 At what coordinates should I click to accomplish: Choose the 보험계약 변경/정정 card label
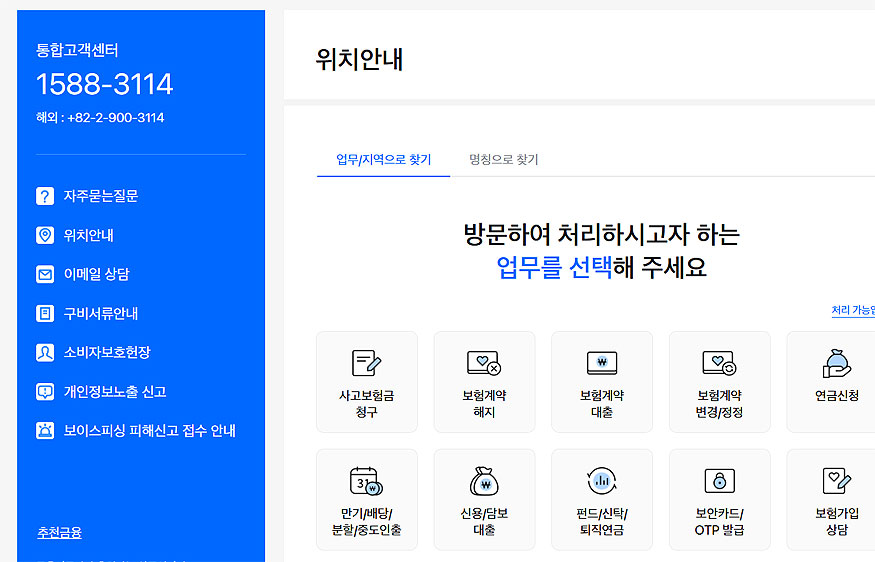click(719, 404)
